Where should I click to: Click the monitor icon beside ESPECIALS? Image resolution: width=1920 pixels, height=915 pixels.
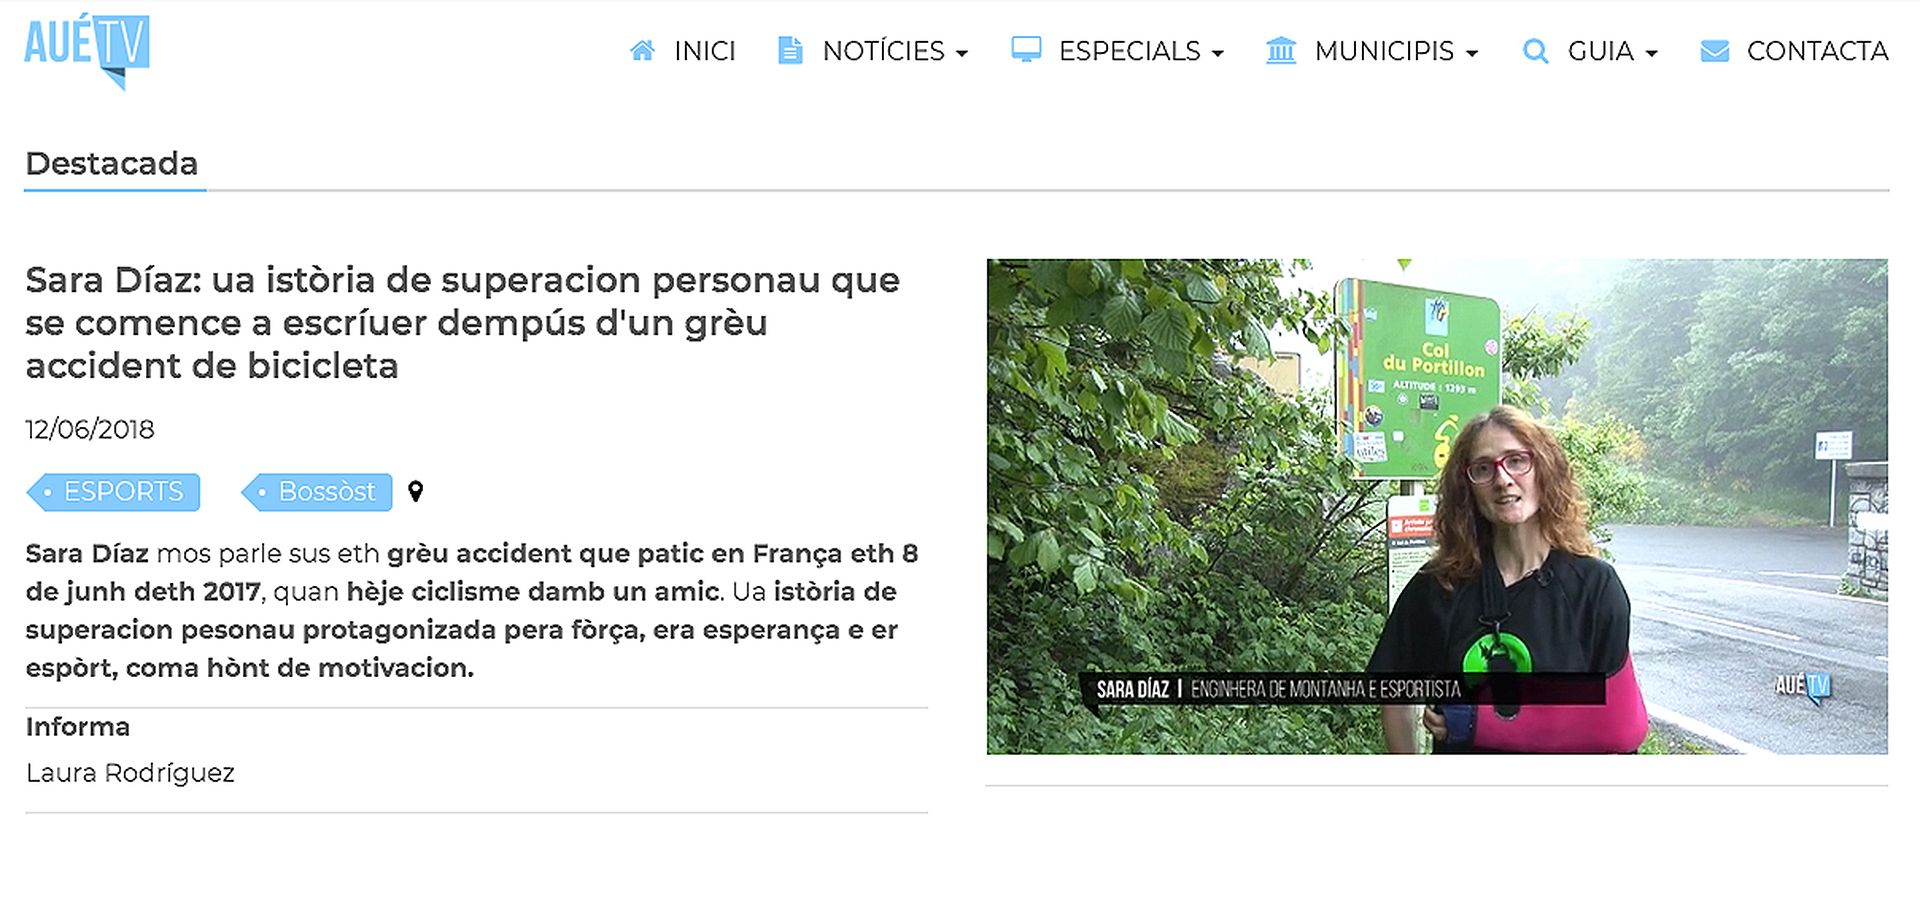click(1026, 49)
